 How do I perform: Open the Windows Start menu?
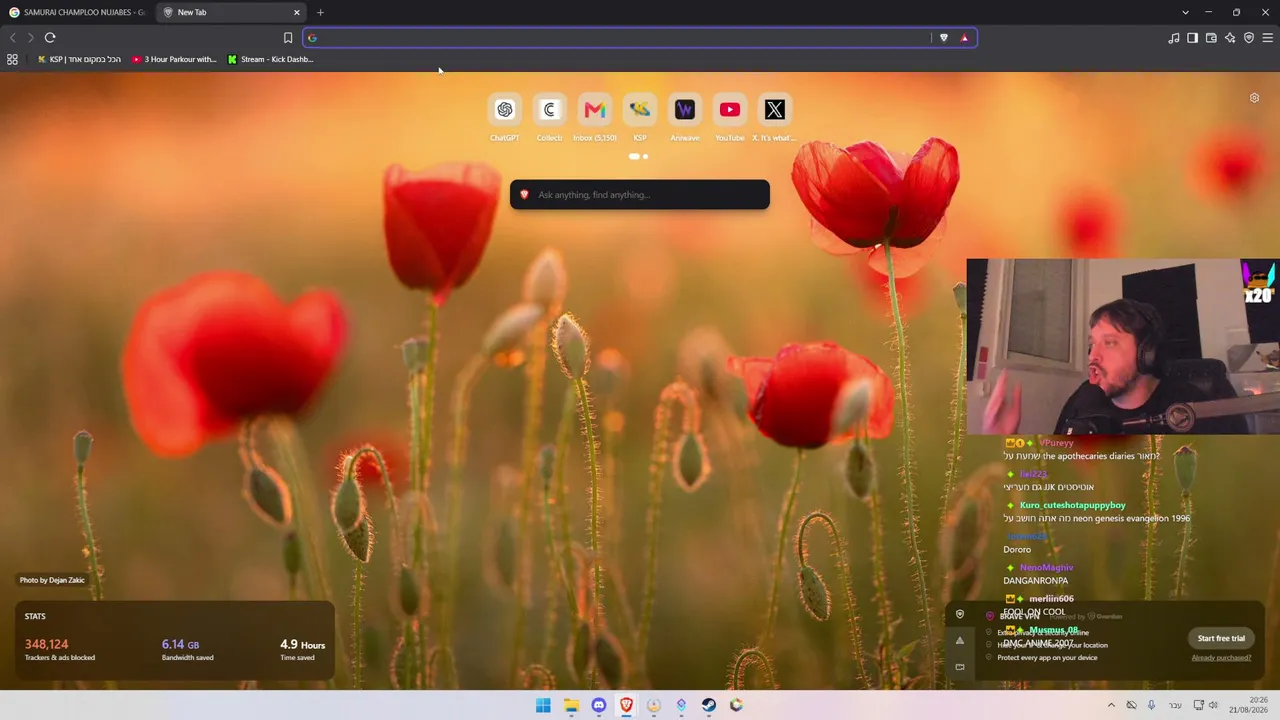tap(543, 705)
